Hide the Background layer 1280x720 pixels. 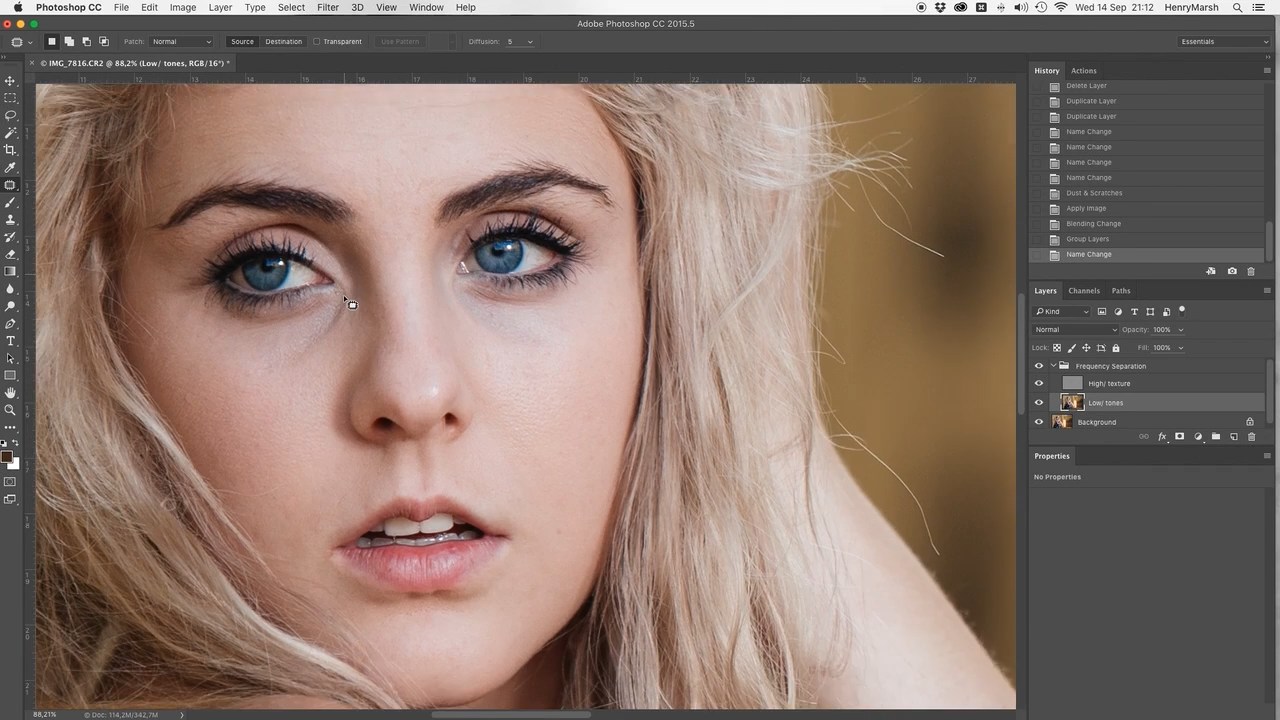(1038, 422)
